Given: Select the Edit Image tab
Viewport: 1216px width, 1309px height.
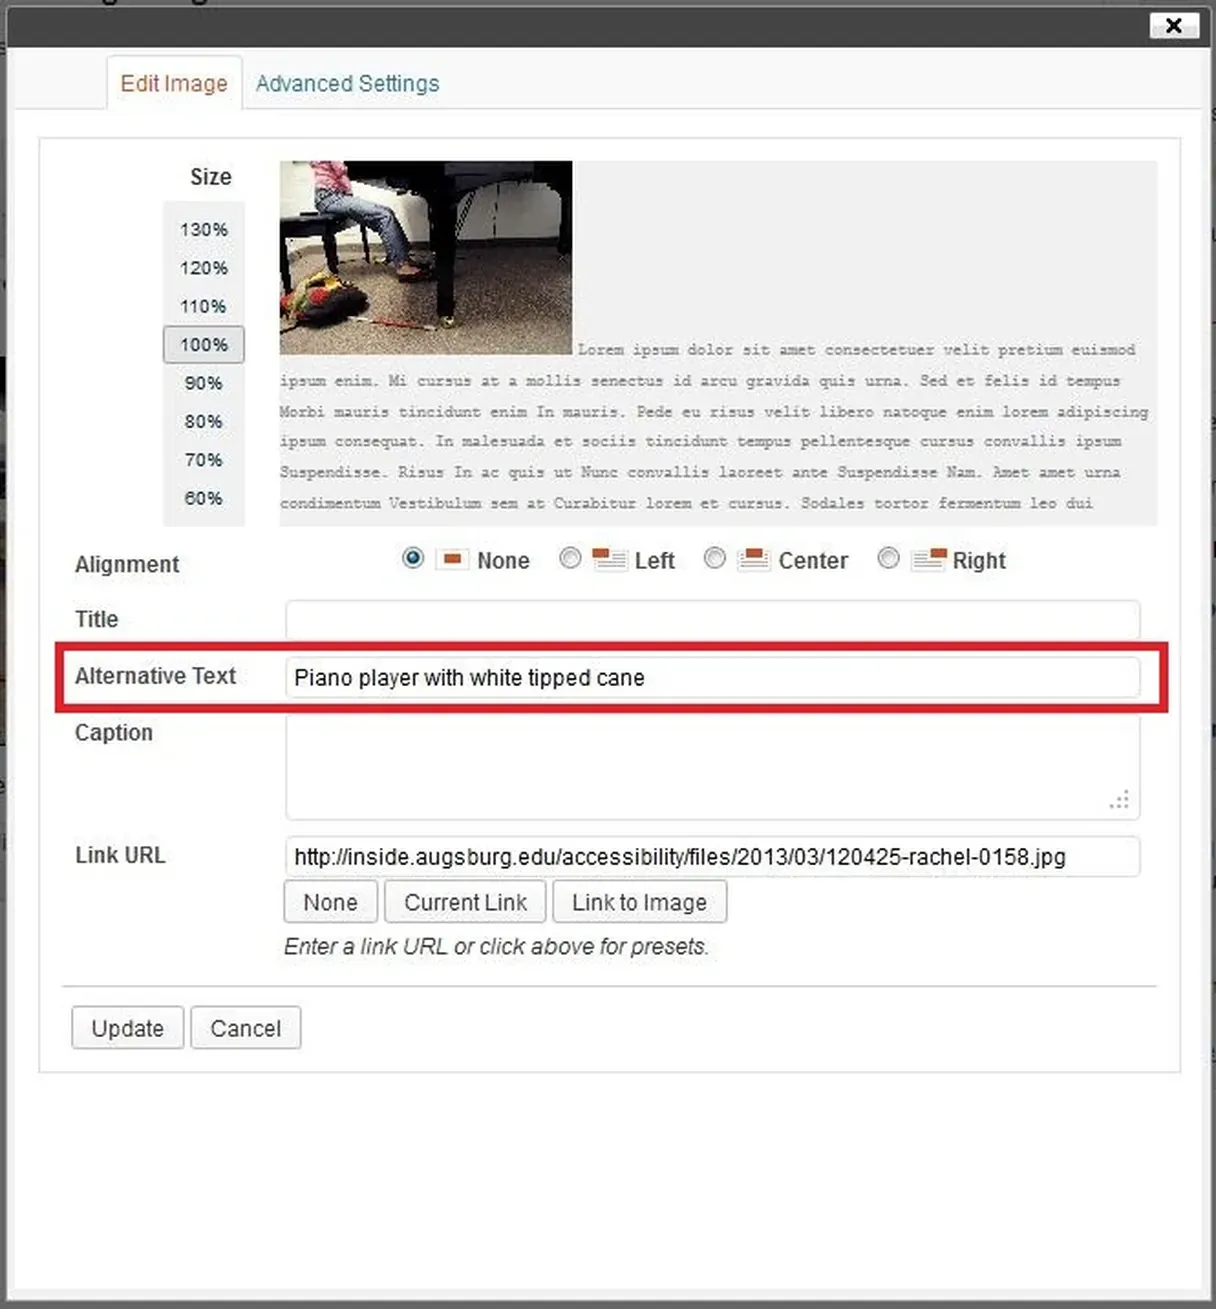Looking at the screenshot, I should [x=173, y=84].
